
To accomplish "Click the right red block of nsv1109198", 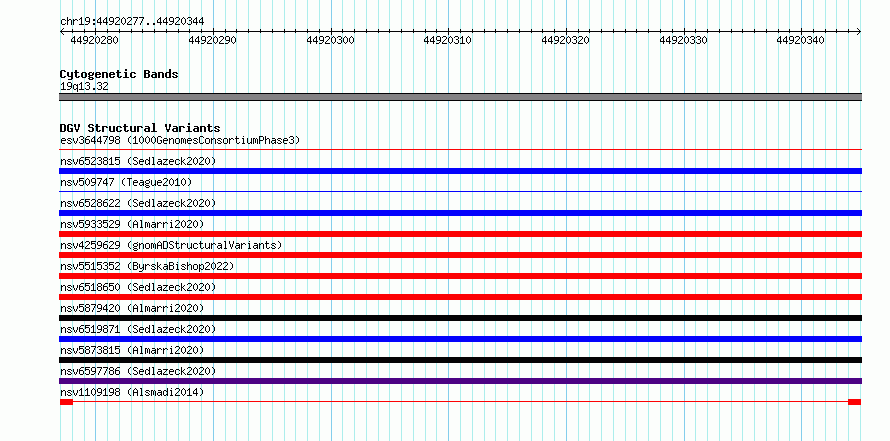I will tap(855, 402).
